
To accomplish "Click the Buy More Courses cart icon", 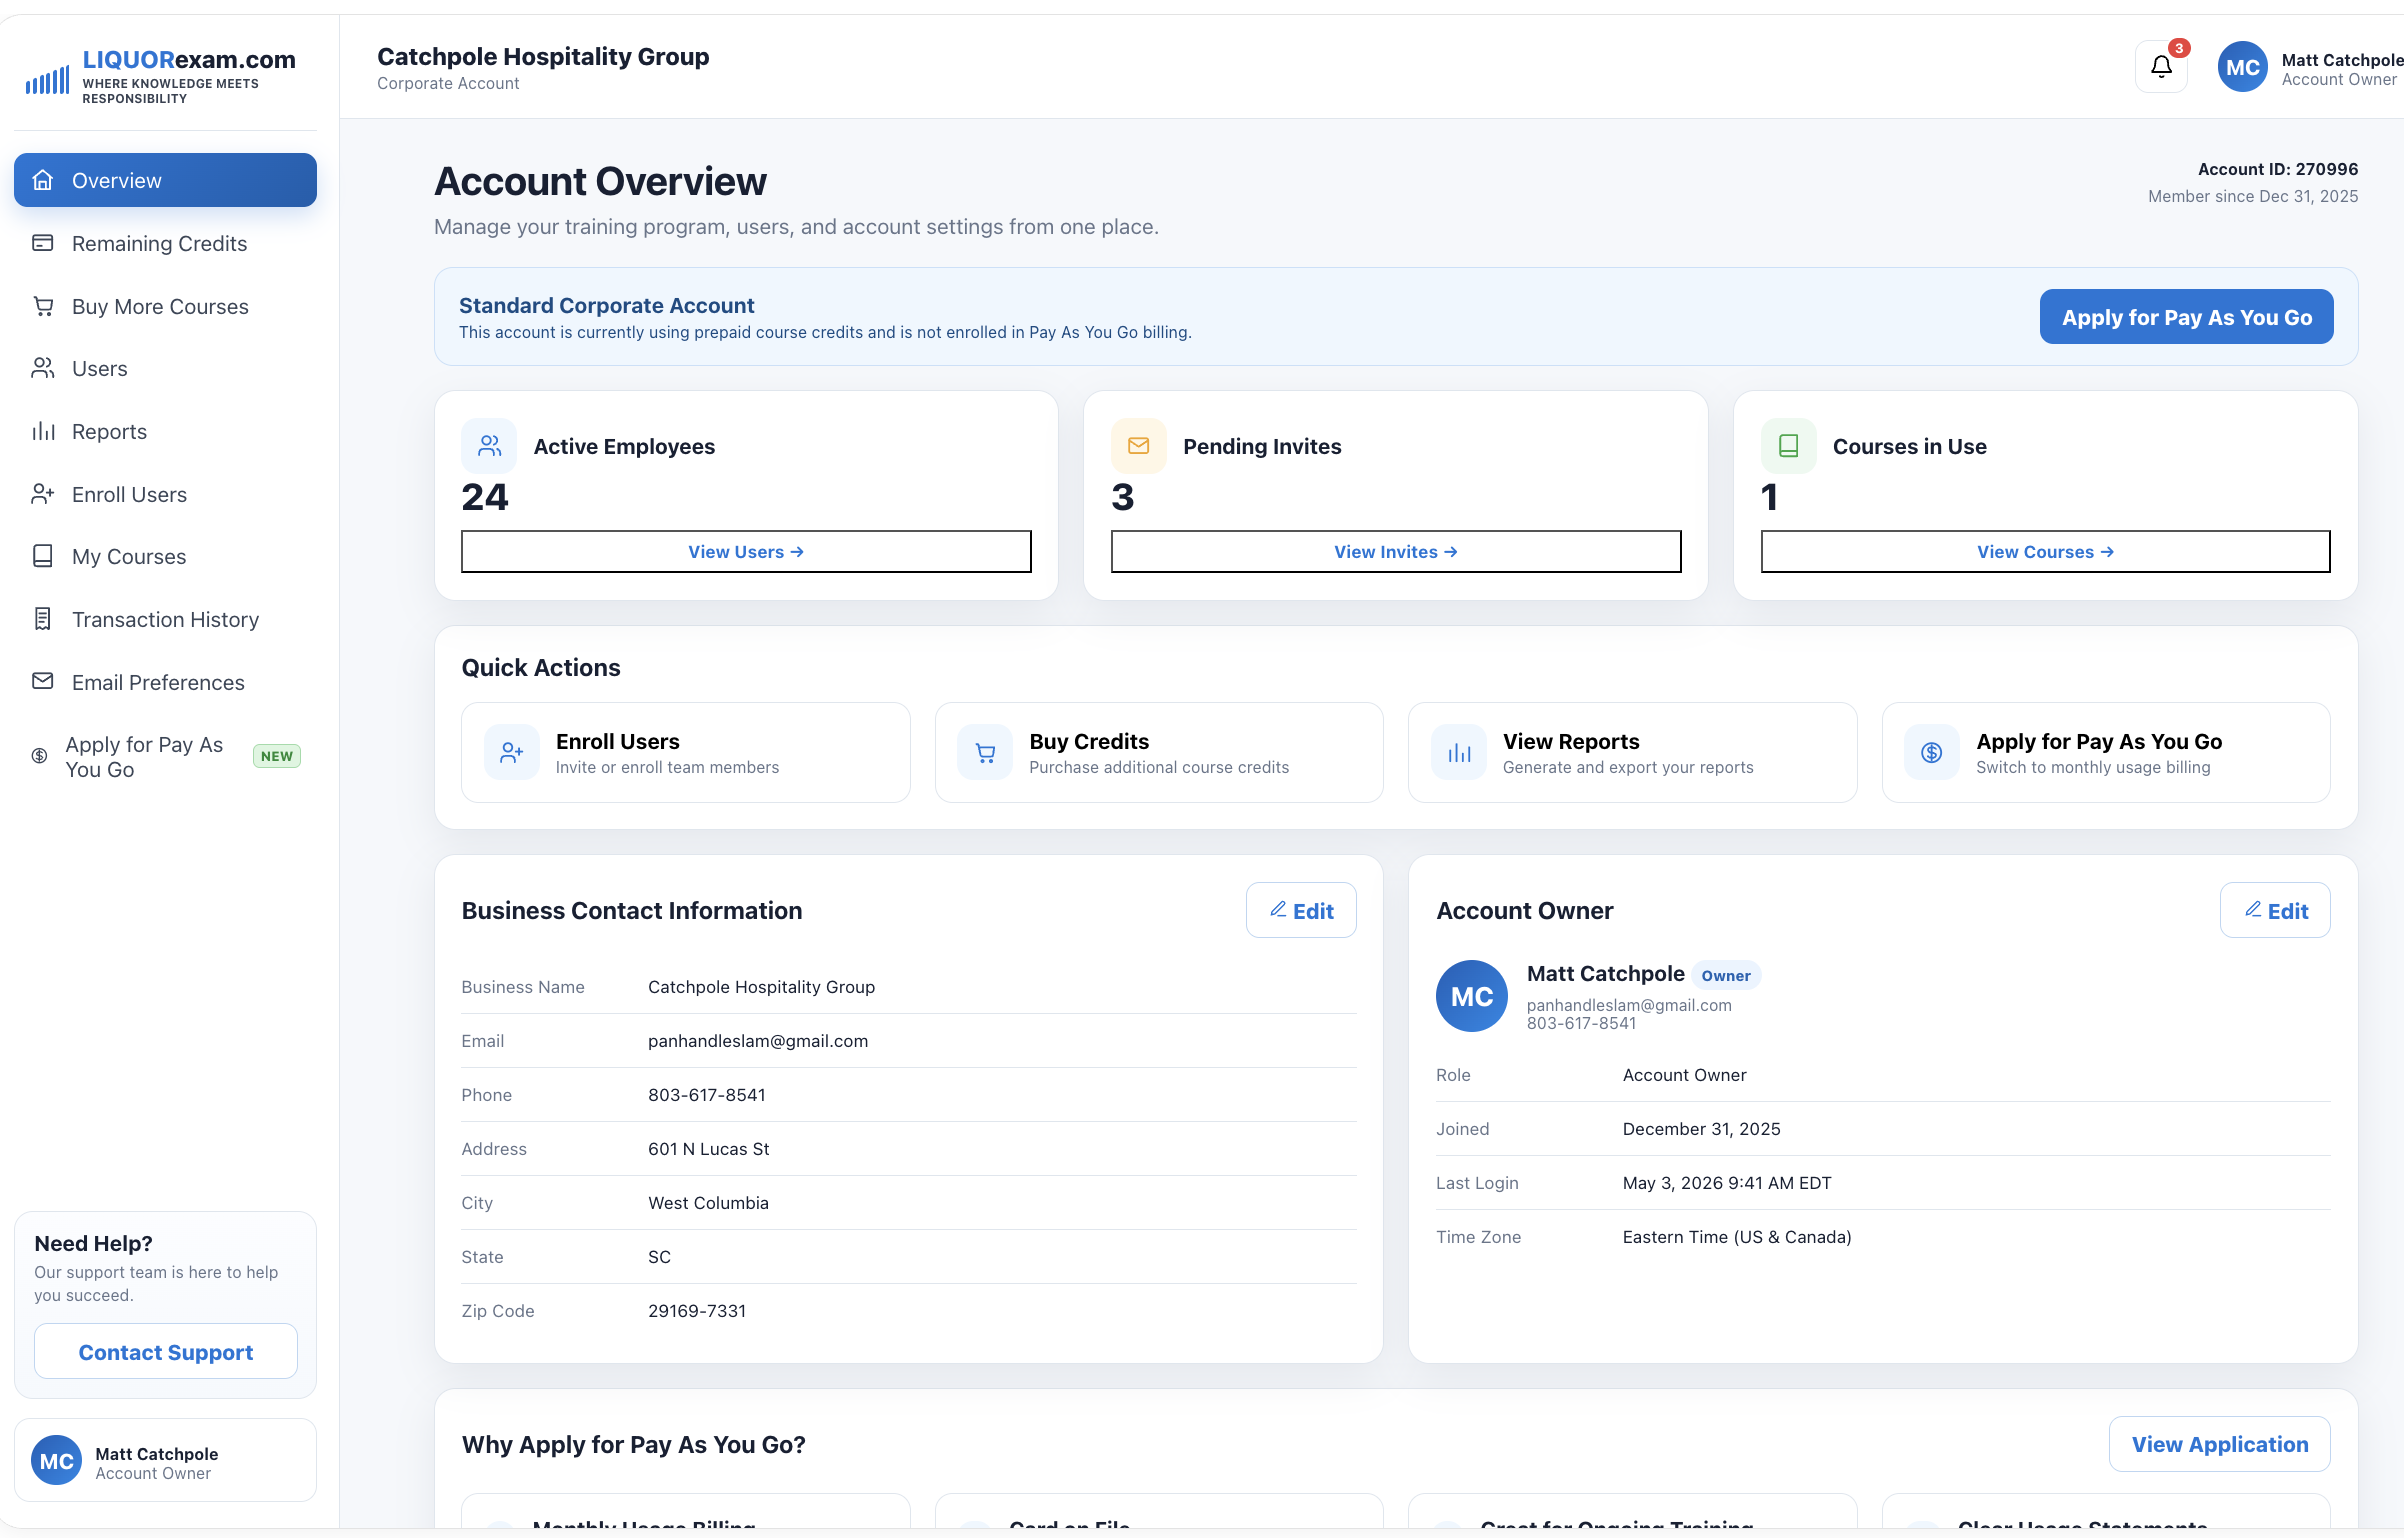I will click(43, 306).
